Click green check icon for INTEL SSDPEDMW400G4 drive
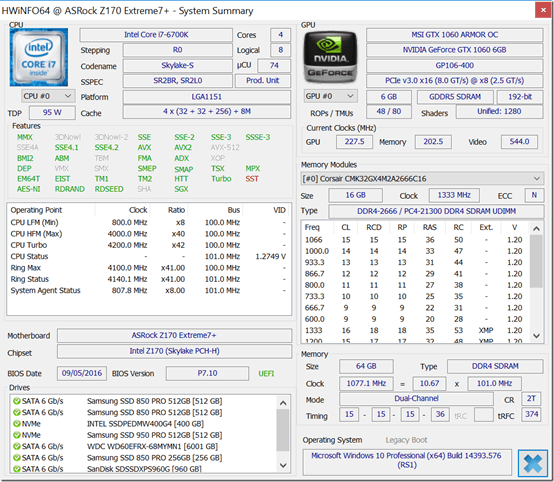The image size is (554, 482). point(16,424)
